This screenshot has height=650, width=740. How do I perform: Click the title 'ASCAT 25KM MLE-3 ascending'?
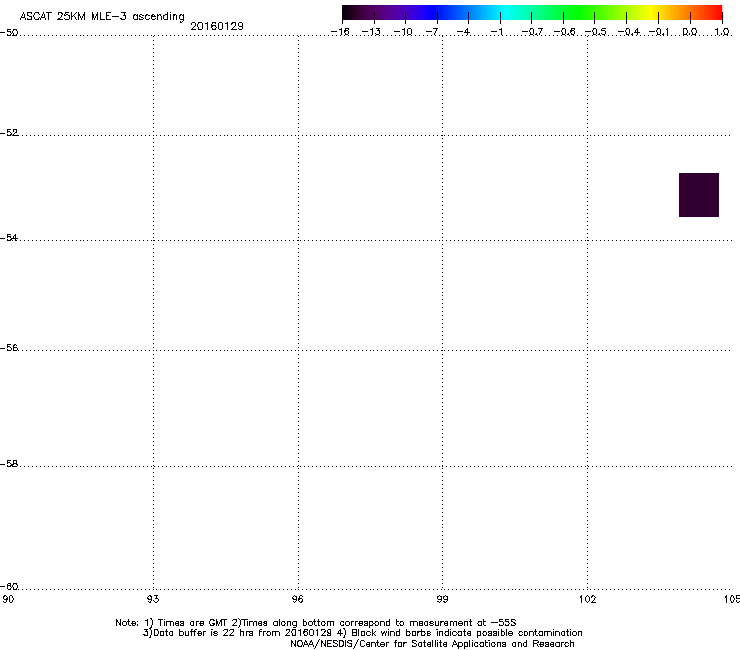pos(102,17)
